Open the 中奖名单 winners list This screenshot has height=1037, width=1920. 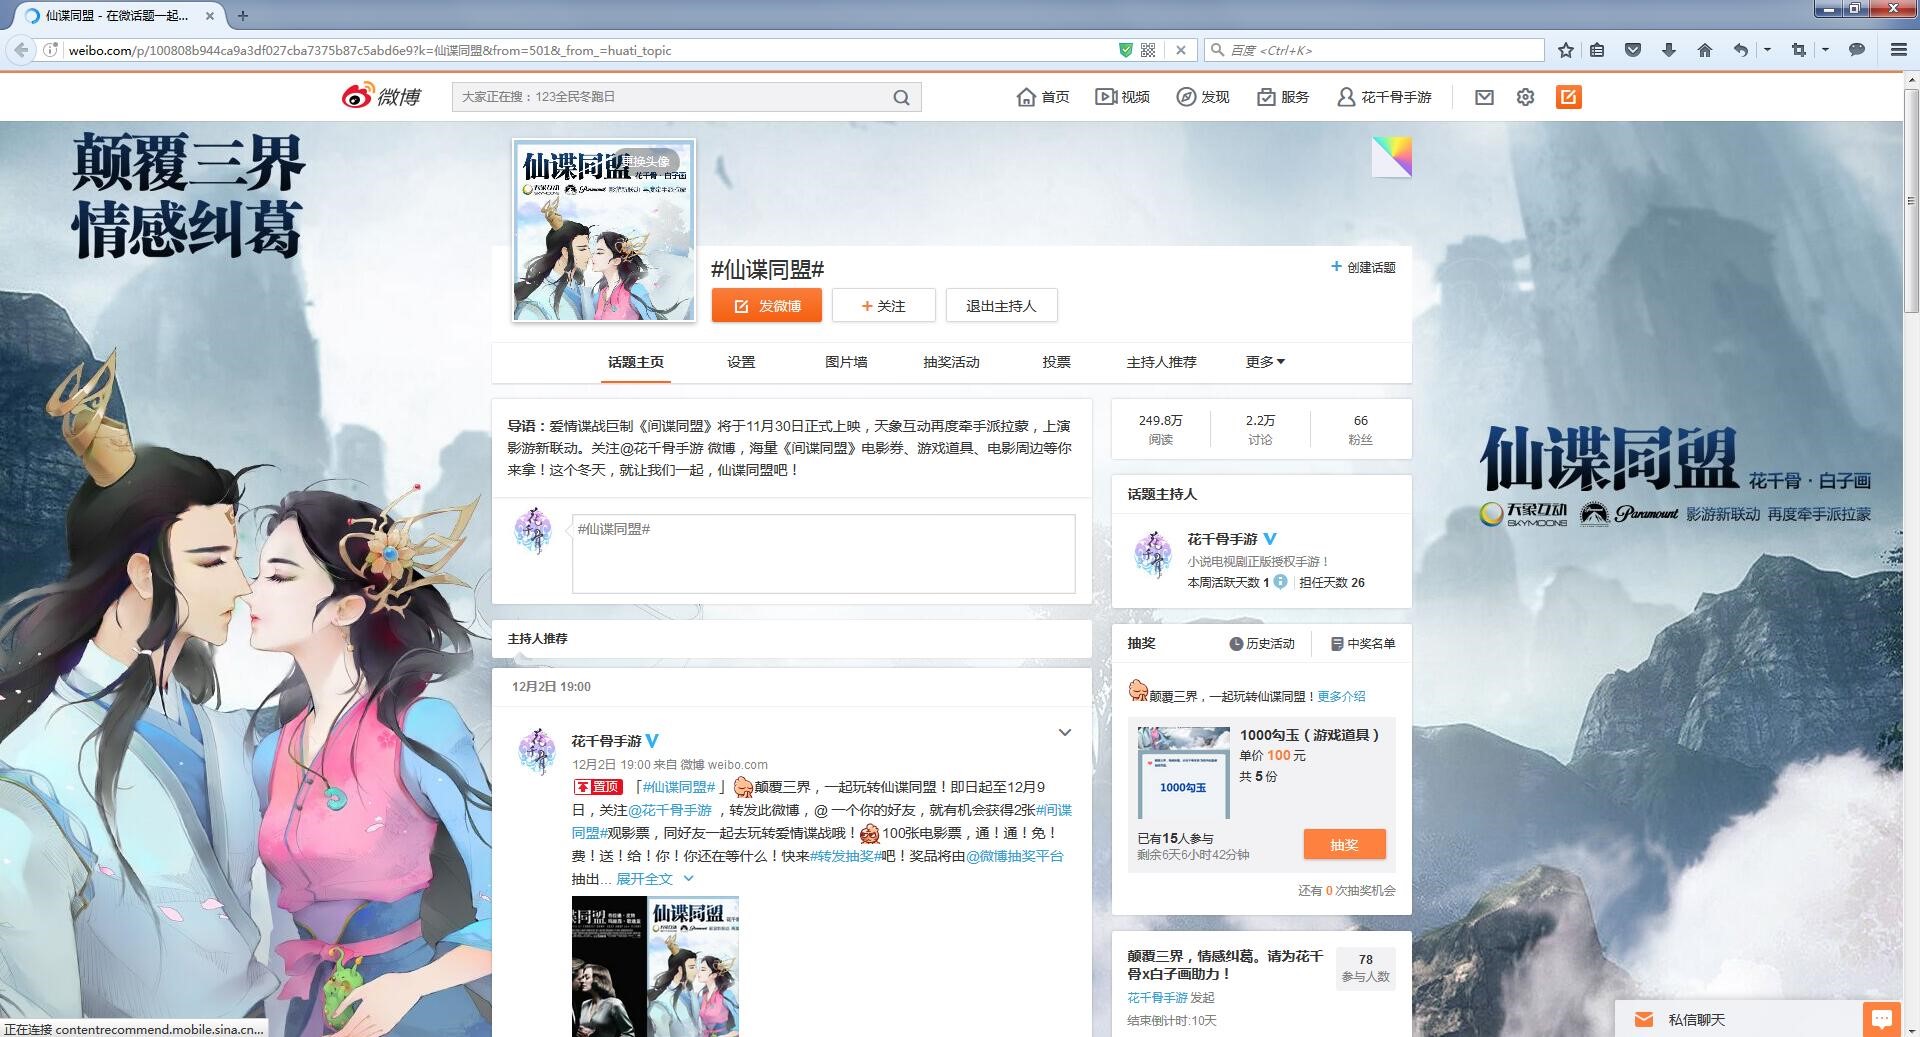pyautogui.click(x=1363, y=644)
